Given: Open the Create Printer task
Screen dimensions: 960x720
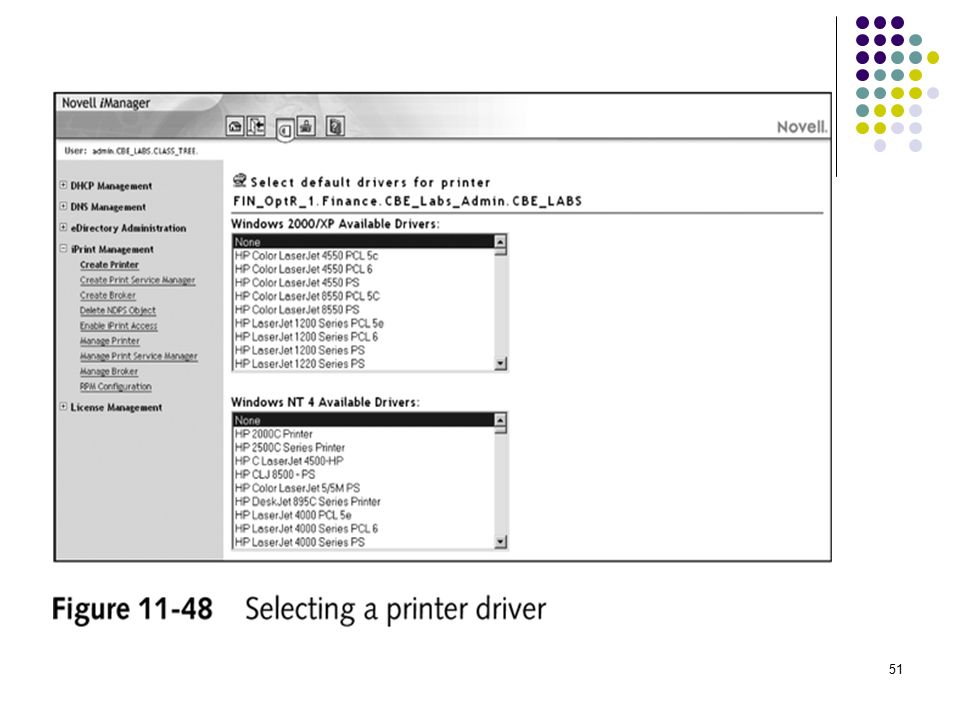Looking at the screenshot, I should click(x=109, y=264).
